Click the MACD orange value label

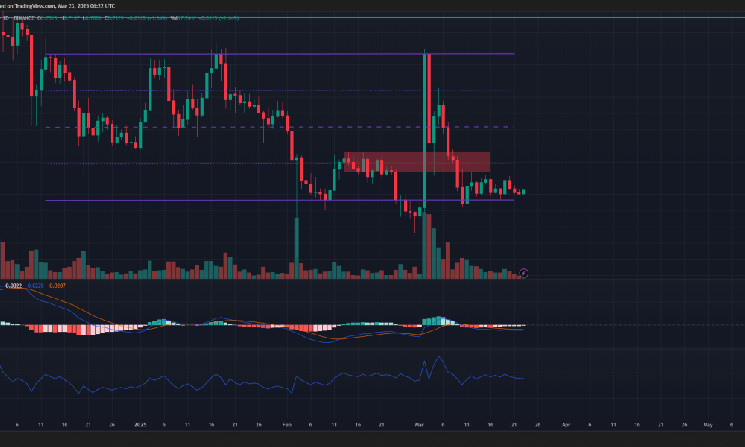[x=57, y=285]
